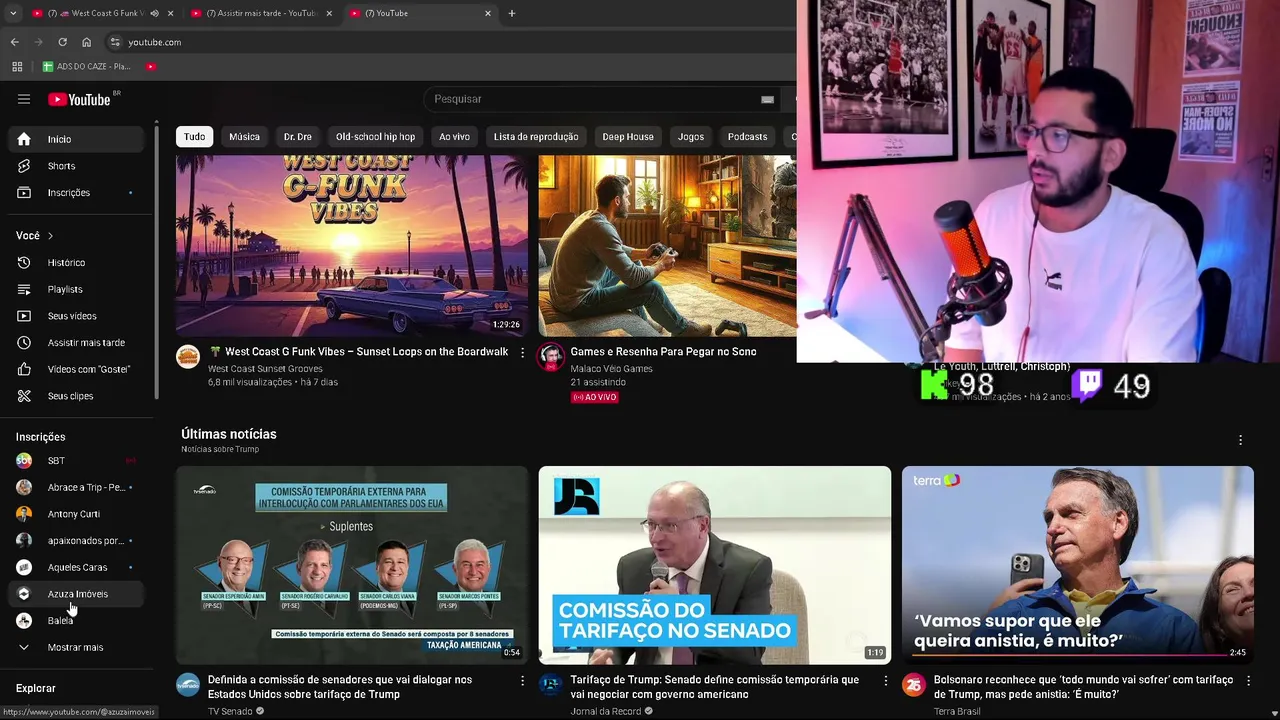Open Vídeos com "Gostei" in sidebar
Viewport: 1280px width, 720px height.
(75, 369)
